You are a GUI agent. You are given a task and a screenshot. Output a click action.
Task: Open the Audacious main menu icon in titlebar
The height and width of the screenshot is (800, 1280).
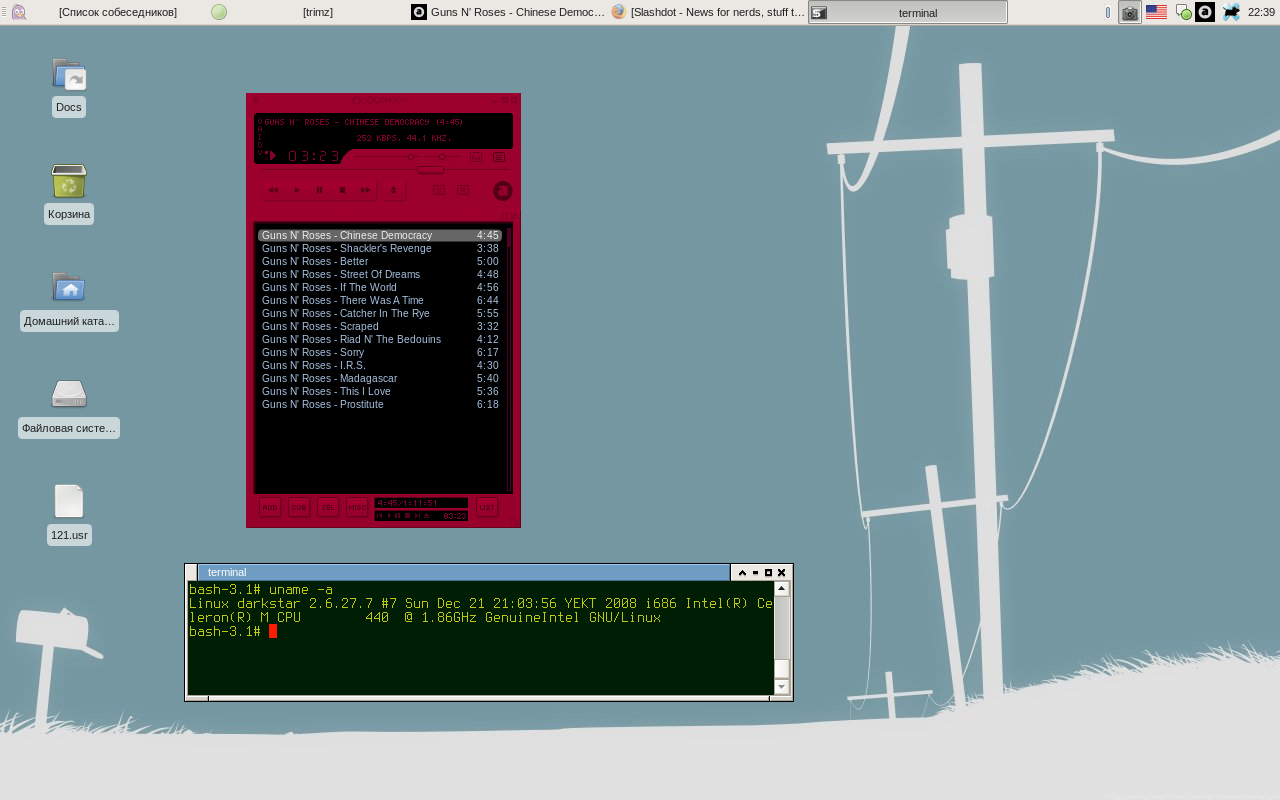point(256,101)
